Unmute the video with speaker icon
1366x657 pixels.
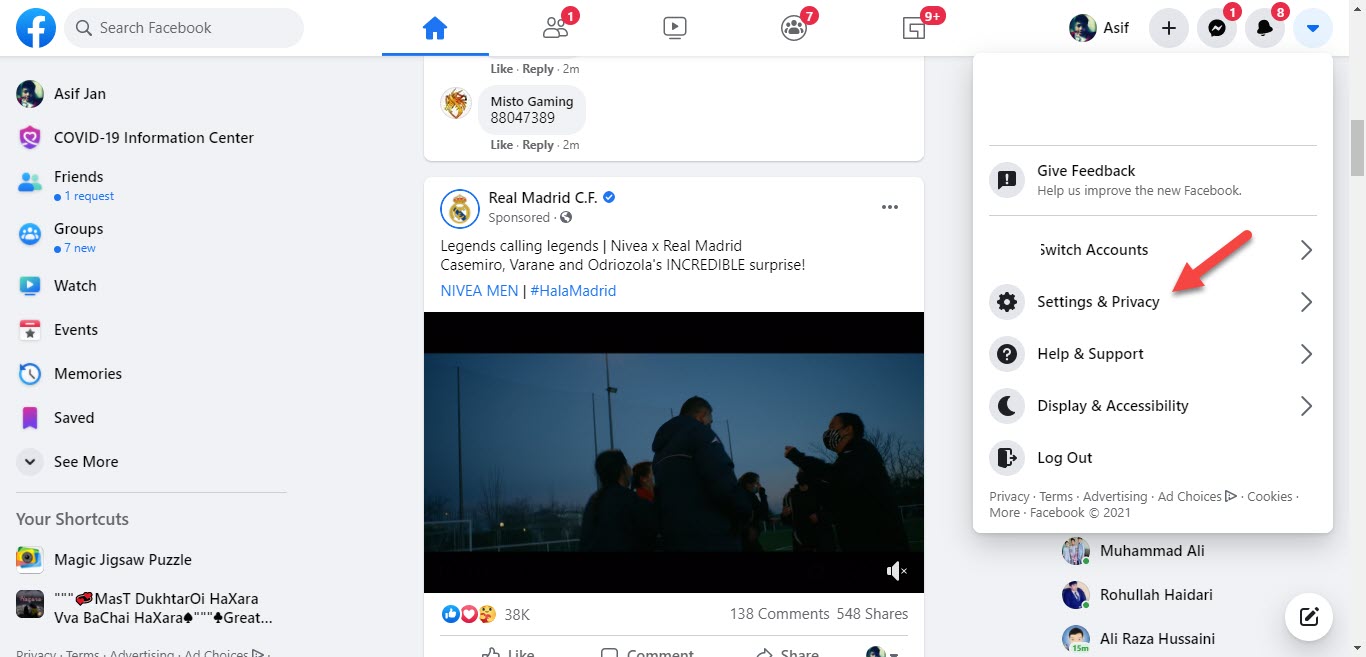(896, 571)
